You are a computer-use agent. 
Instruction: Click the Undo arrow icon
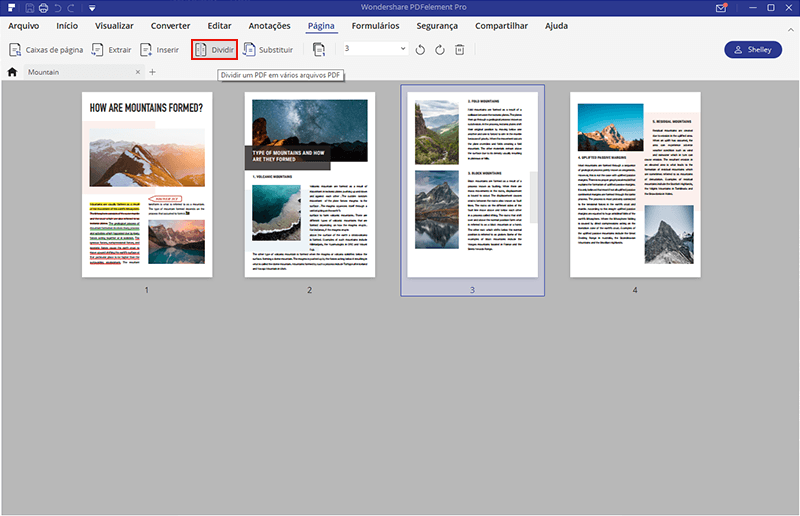pyautogui.click(x=58, y=8)
